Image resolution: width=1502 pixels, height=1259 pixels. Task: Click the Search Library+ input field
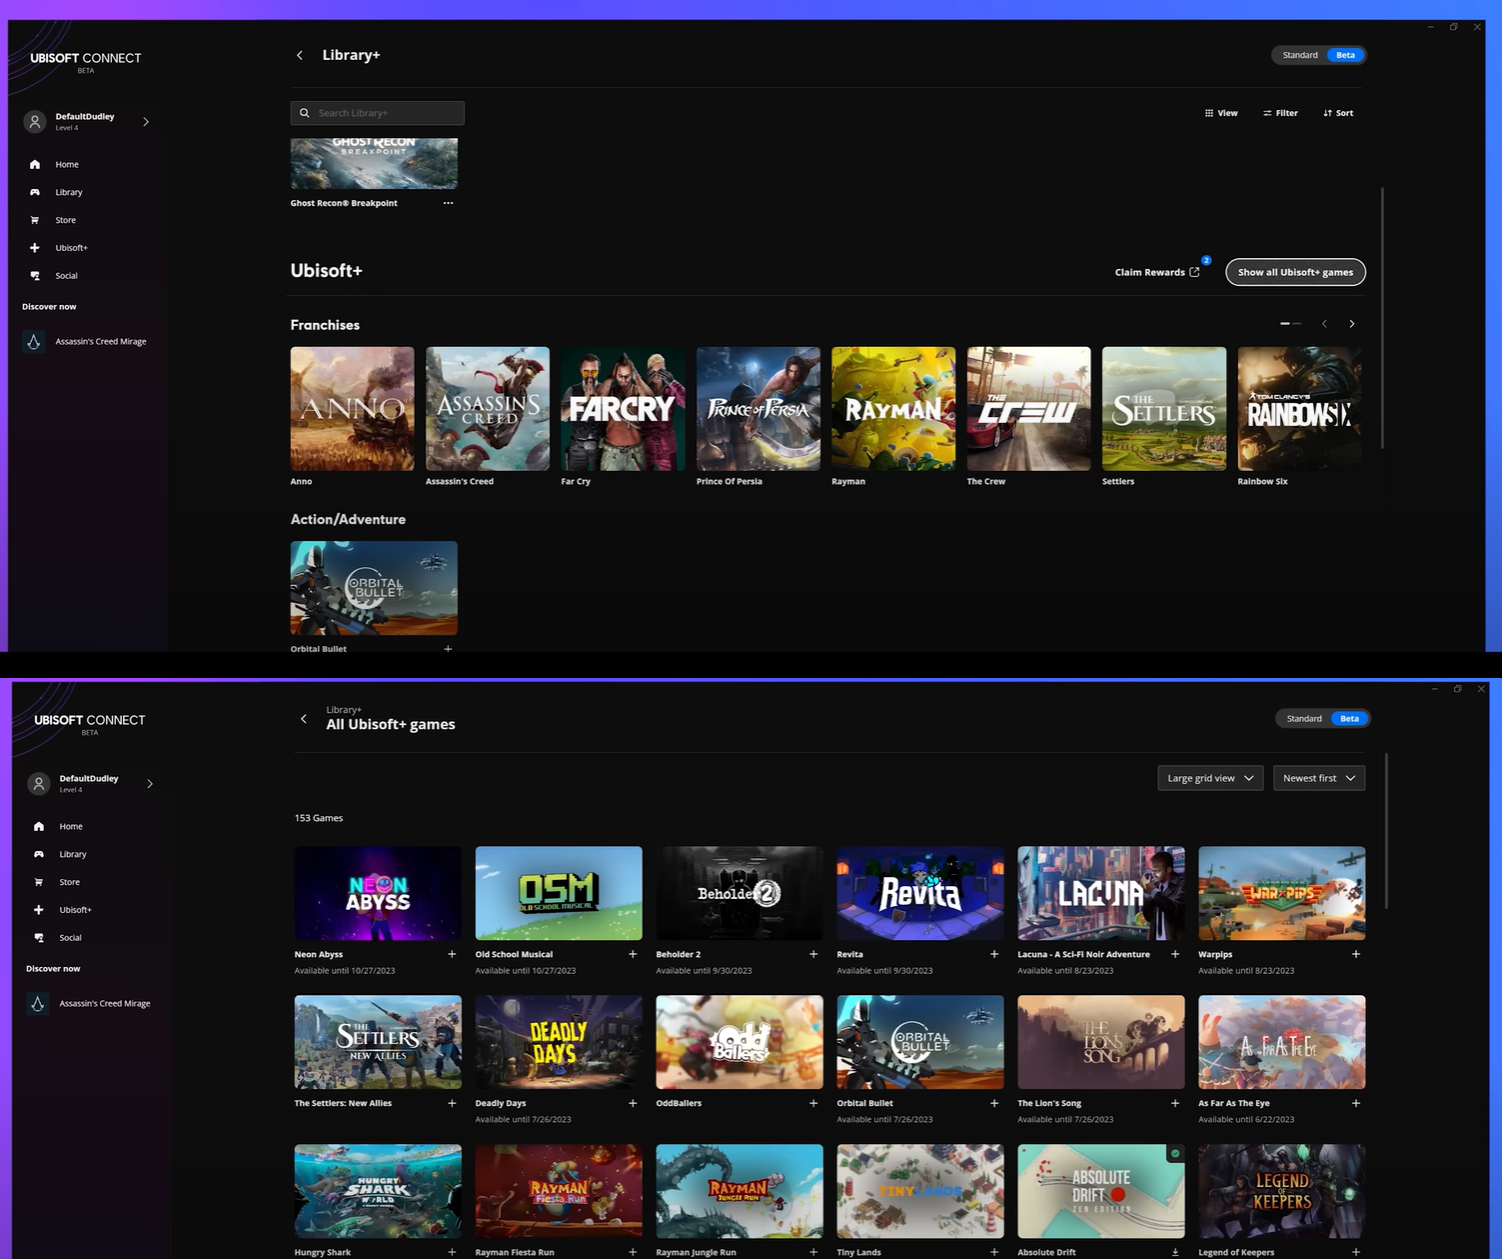(x=377, y=113)
